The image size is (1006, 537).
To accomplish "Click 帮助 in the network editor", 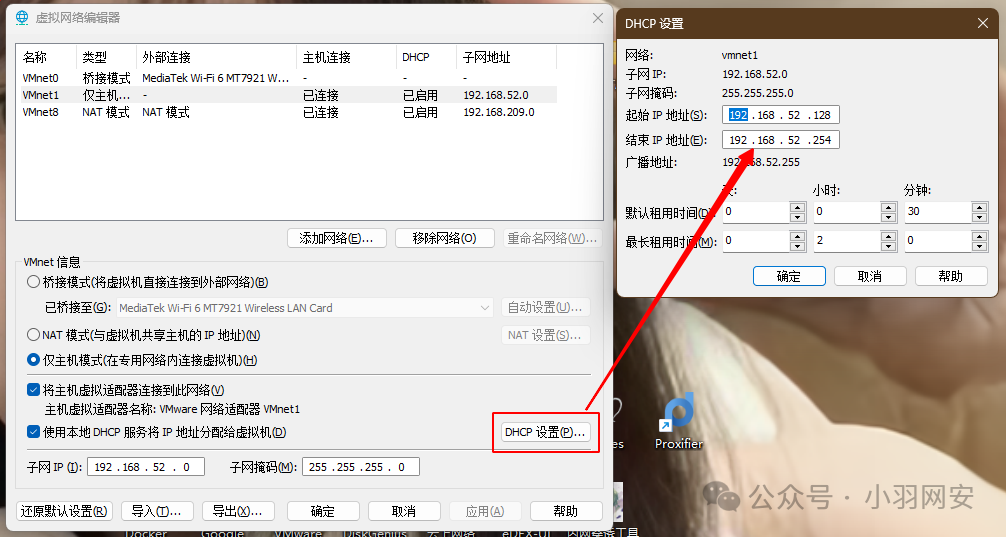I will tap(566, 511).
